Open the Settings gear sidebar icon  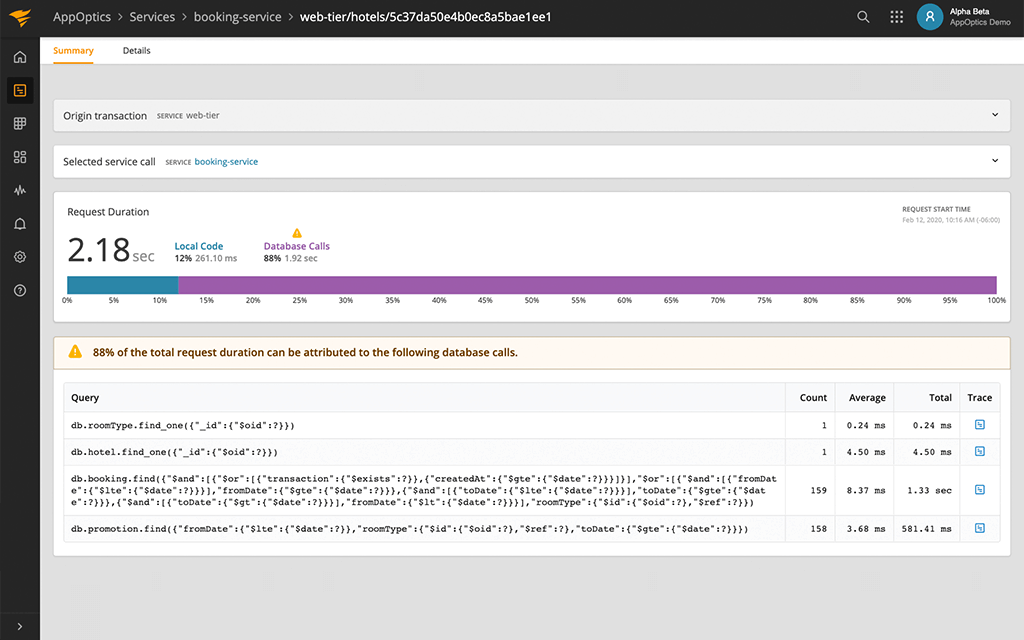coord(20,257)
